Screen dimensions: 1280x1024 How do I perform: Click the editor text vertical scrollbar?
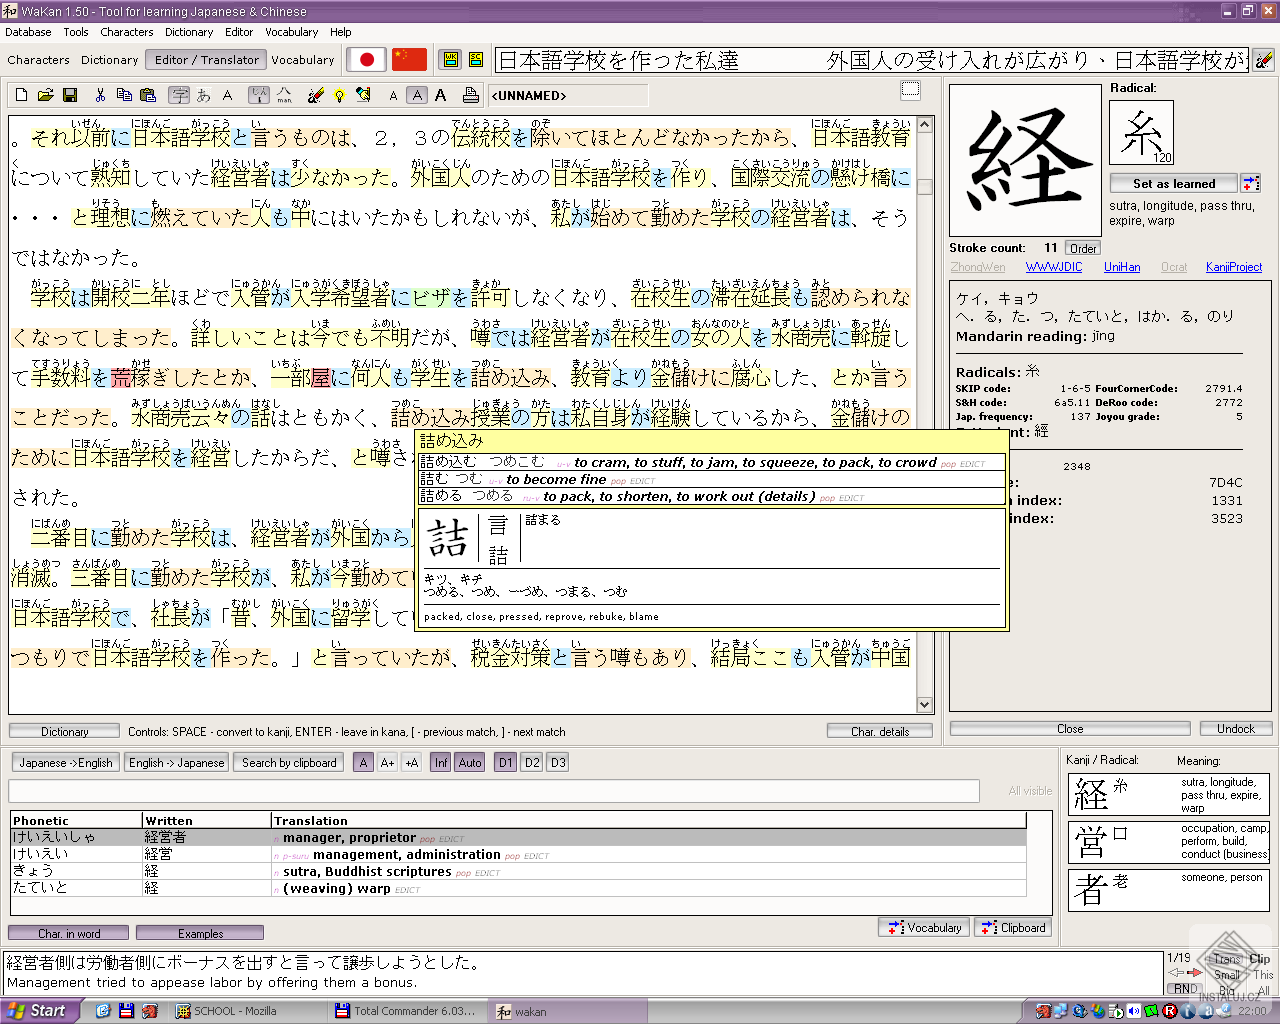click(924, 414)
